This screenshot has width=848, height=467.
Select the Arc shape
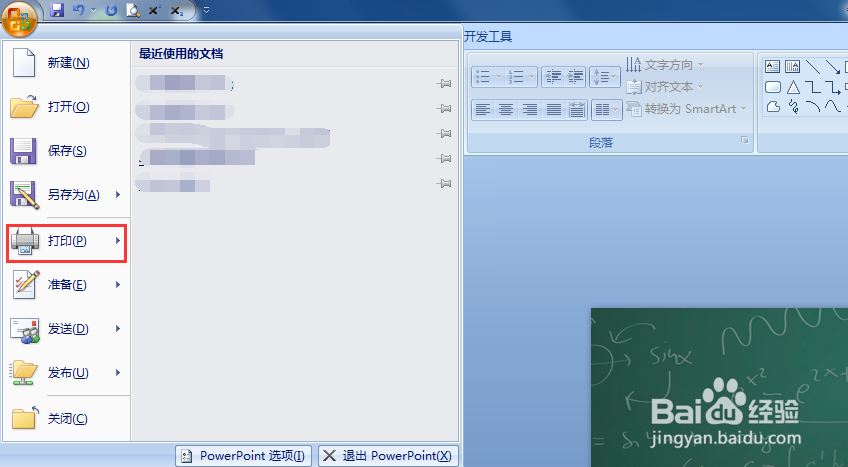(x=813, y=106)
